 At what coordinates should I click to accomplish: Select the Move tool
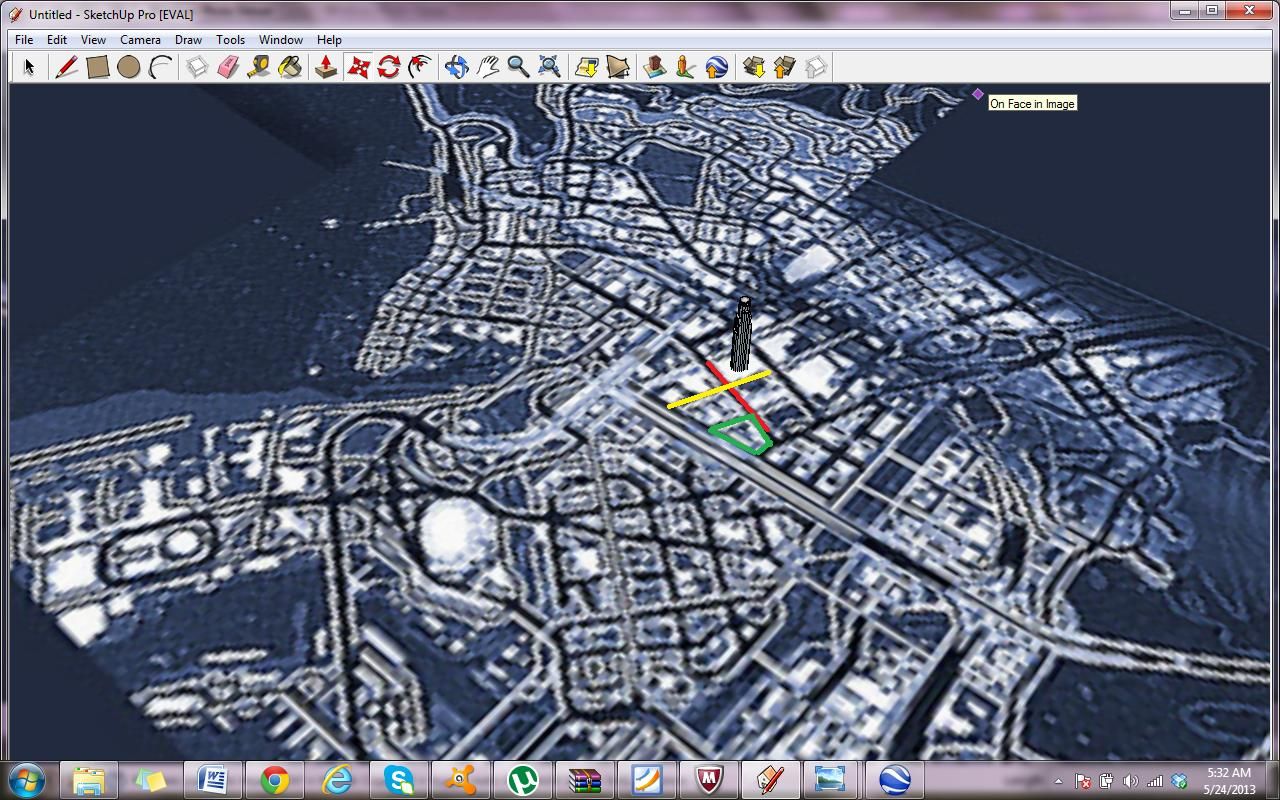pos(358,67)
